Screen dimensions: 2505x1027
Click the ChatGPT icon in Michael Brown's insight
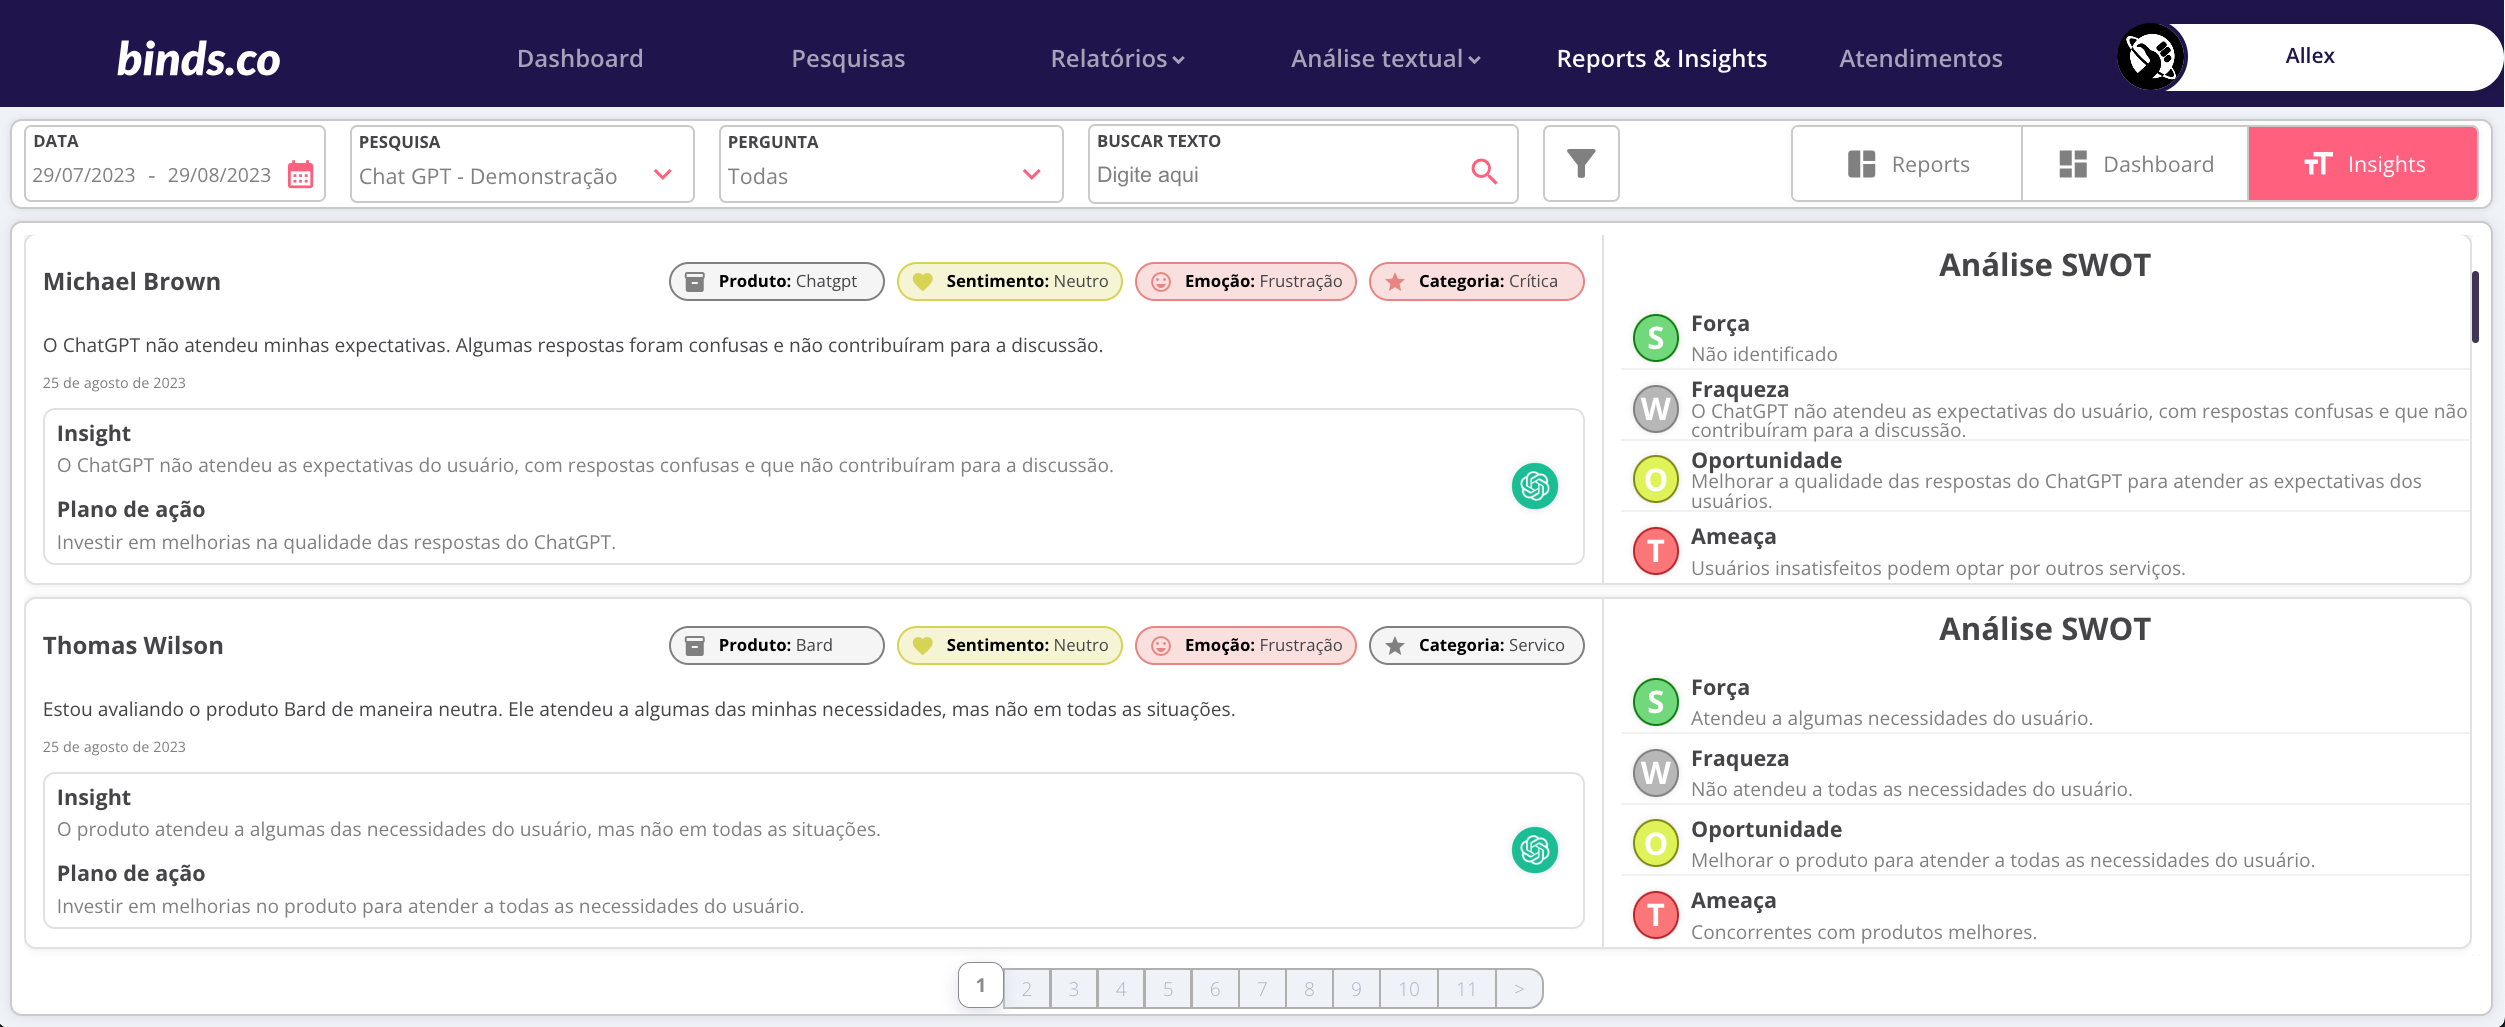[1534, 486]
